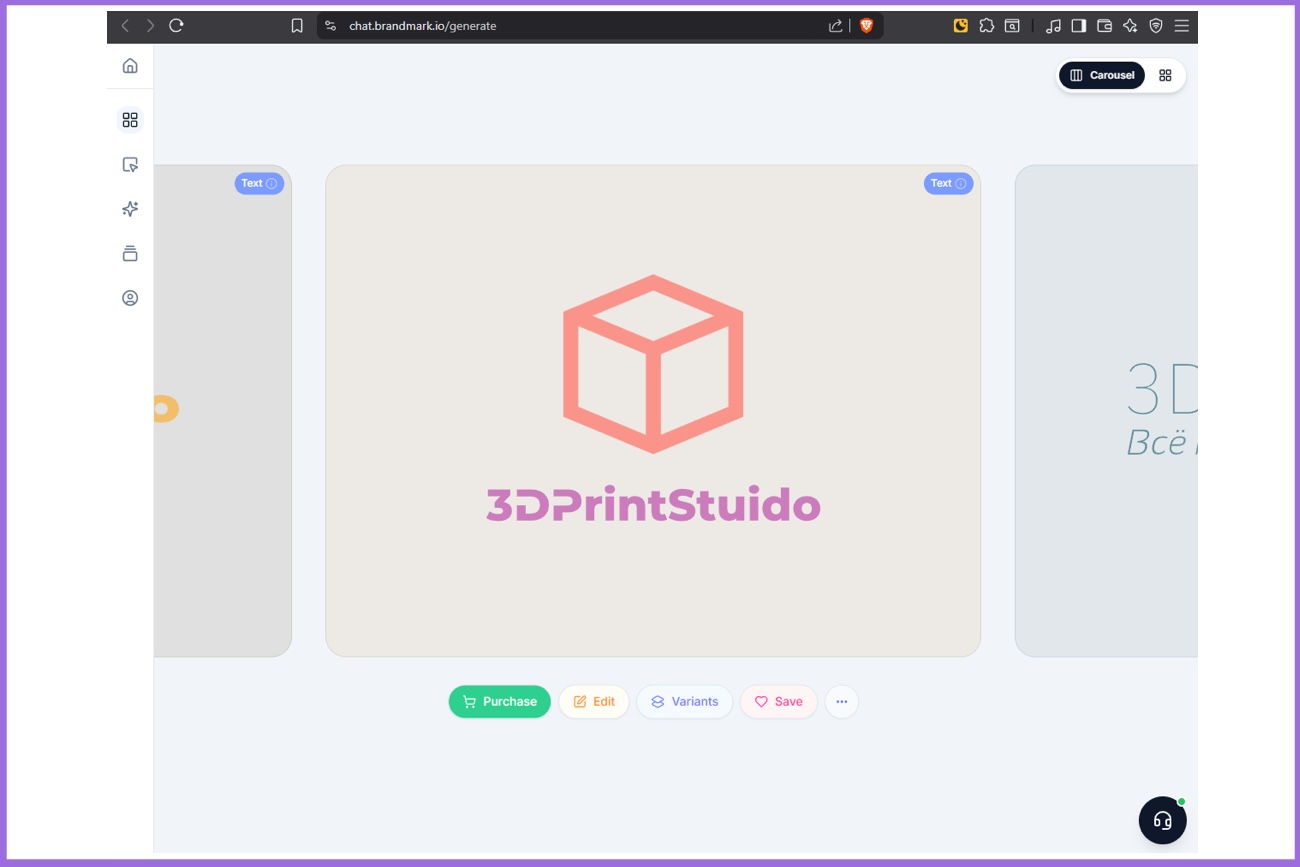Open the Home icon in sidebar
The height and width of the screenshot is (867, 1300).
point(130,66)
